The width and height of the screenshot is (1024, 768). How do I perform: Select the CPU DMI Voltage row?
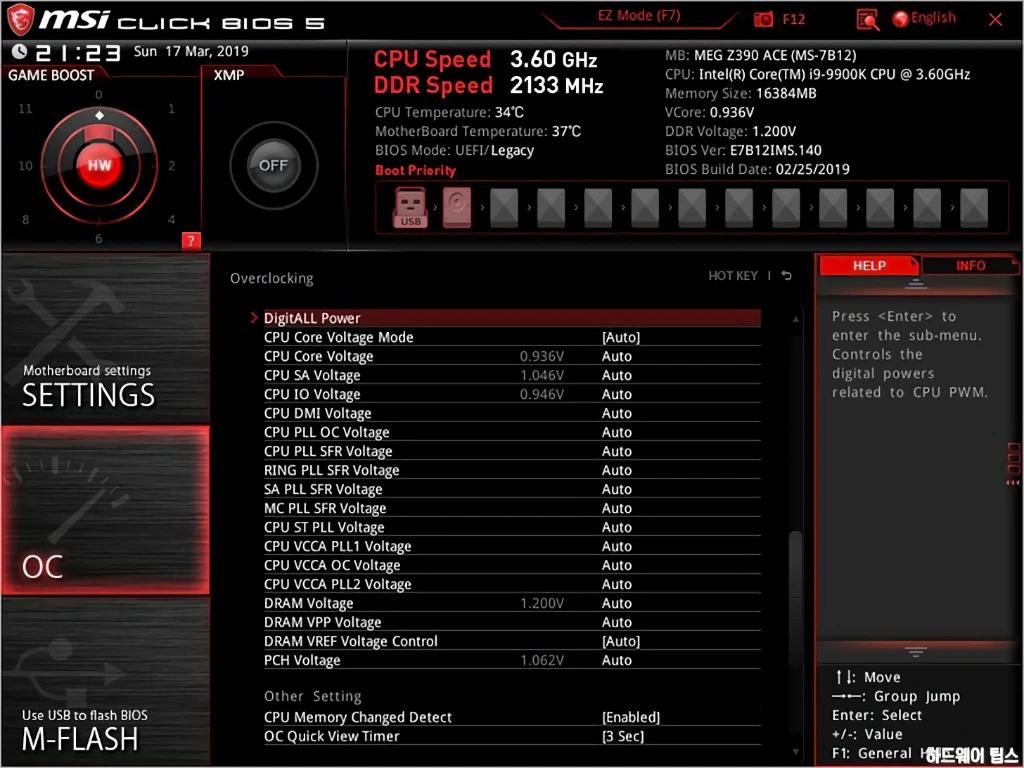[x=512, y=413]
